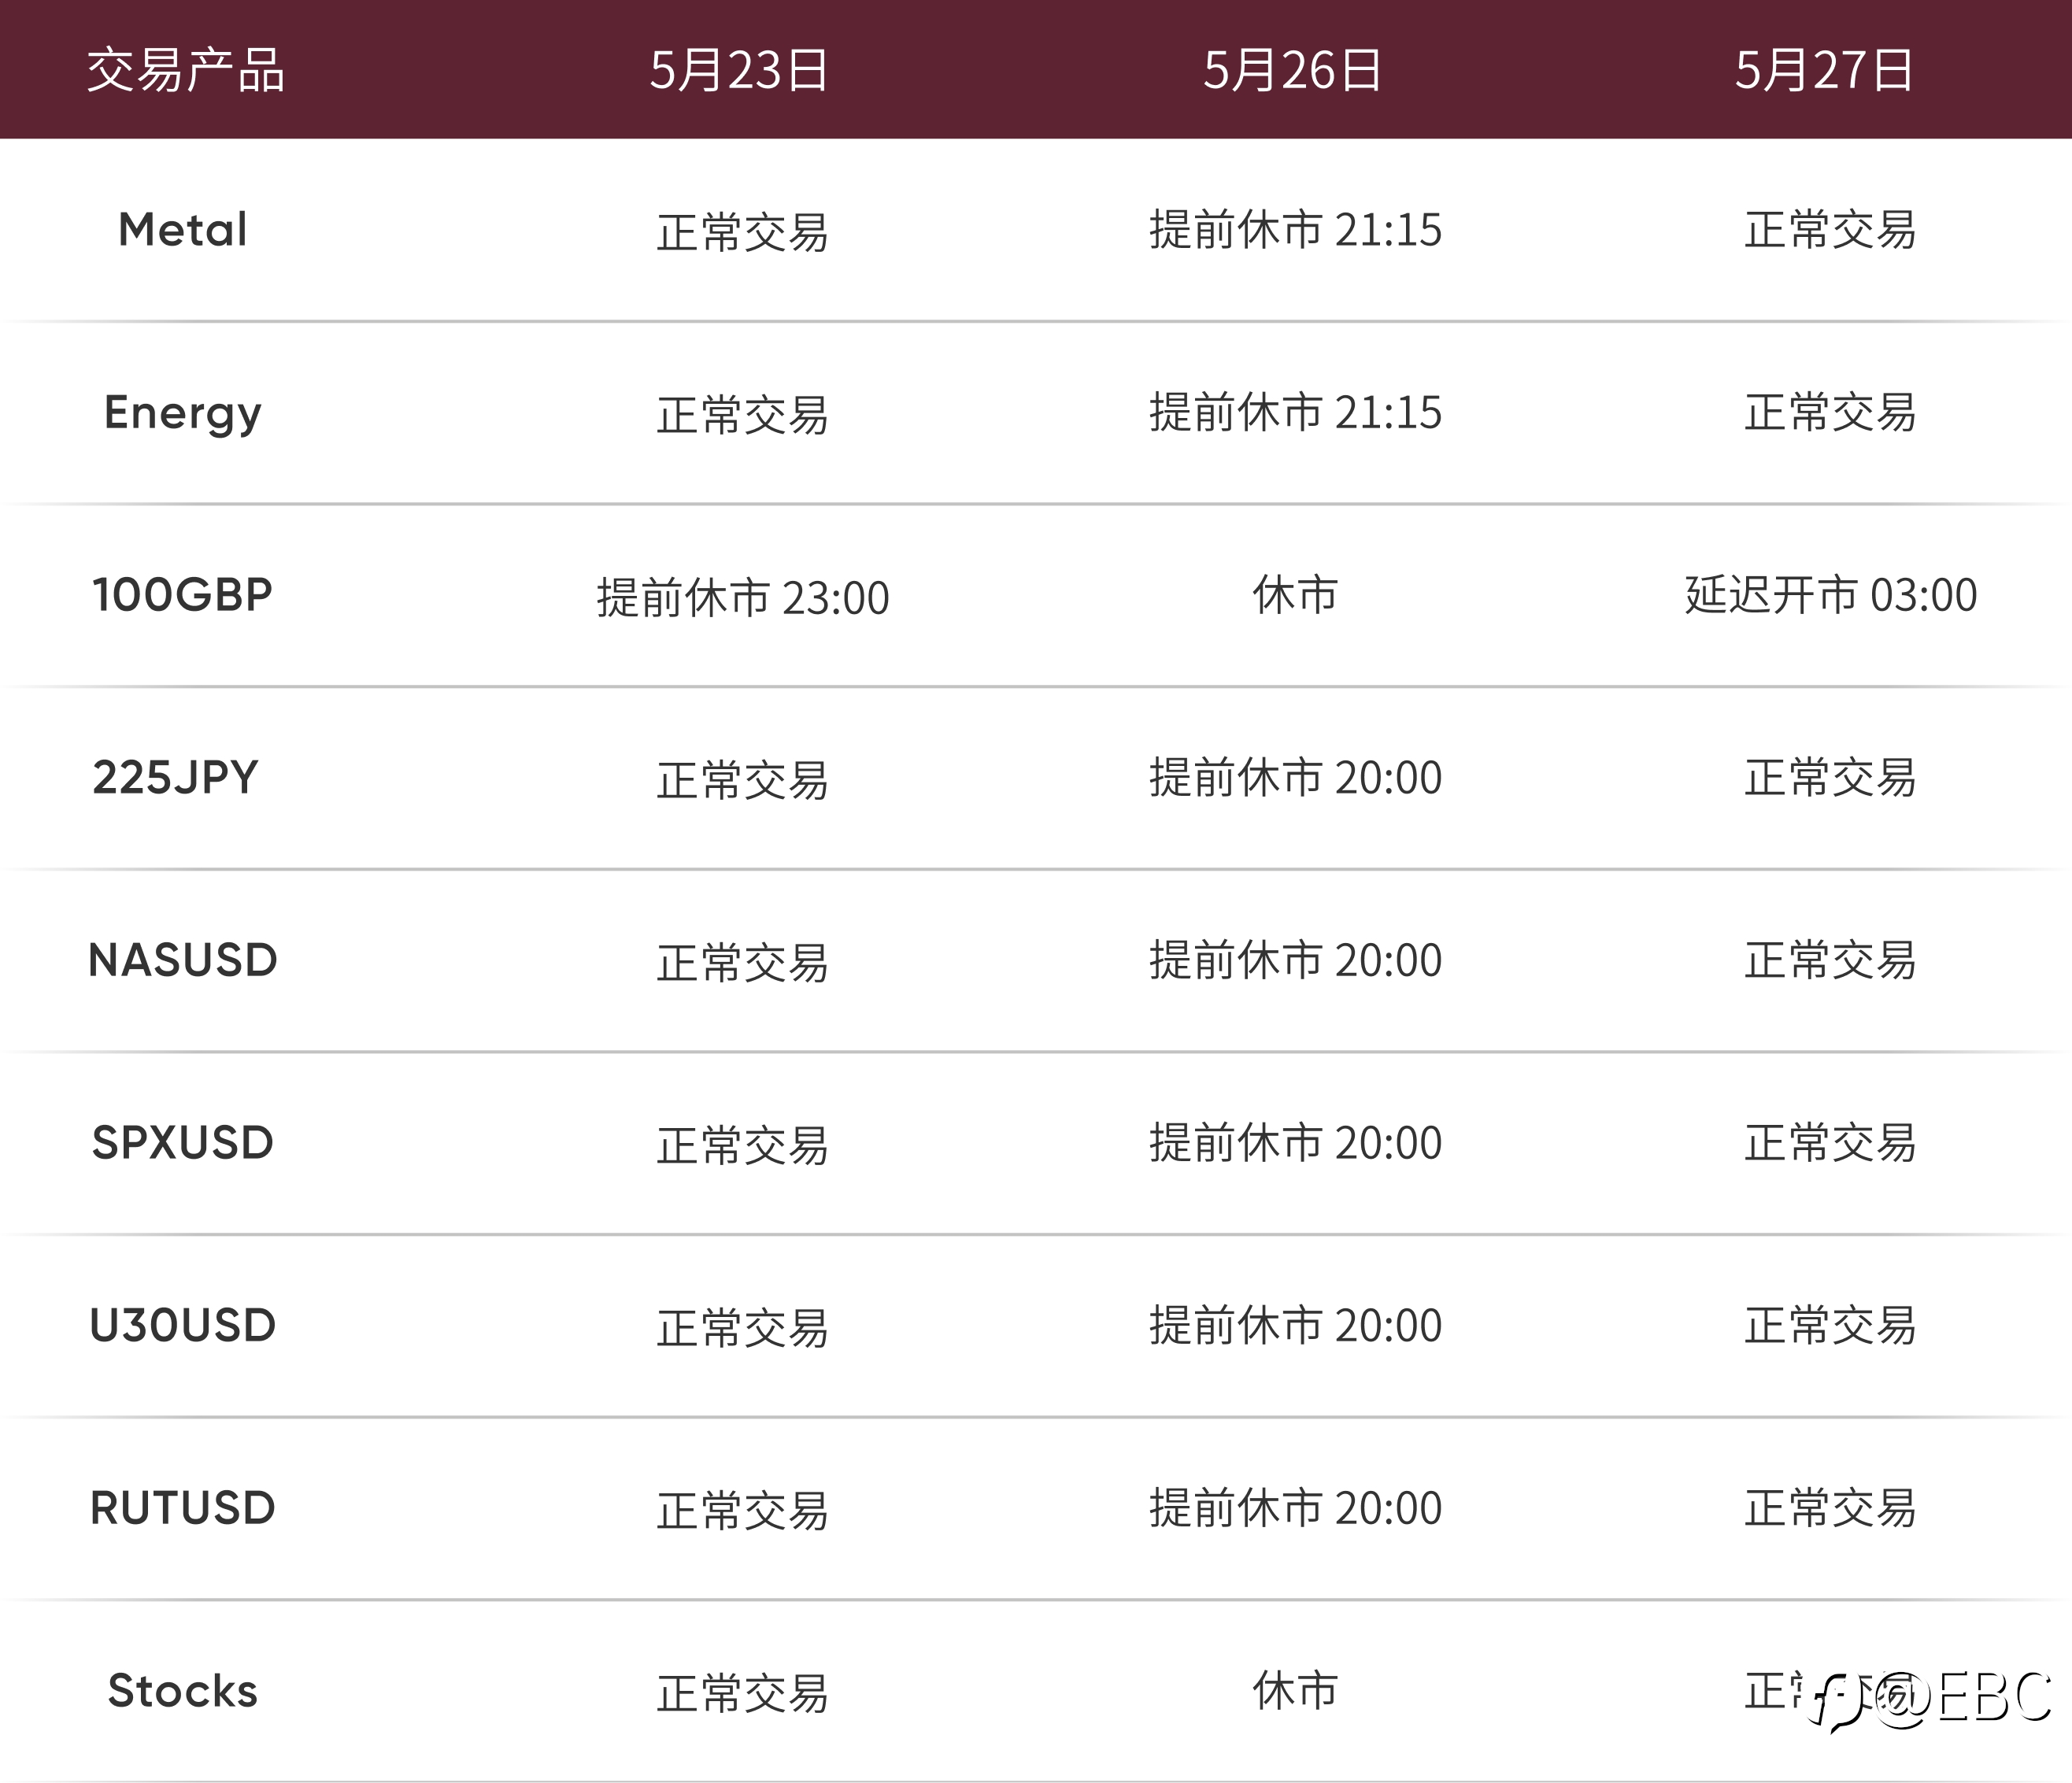Screen dimensions: 2072x1783
Task: Click the U30USD product label
Action: click(183, 1326)
